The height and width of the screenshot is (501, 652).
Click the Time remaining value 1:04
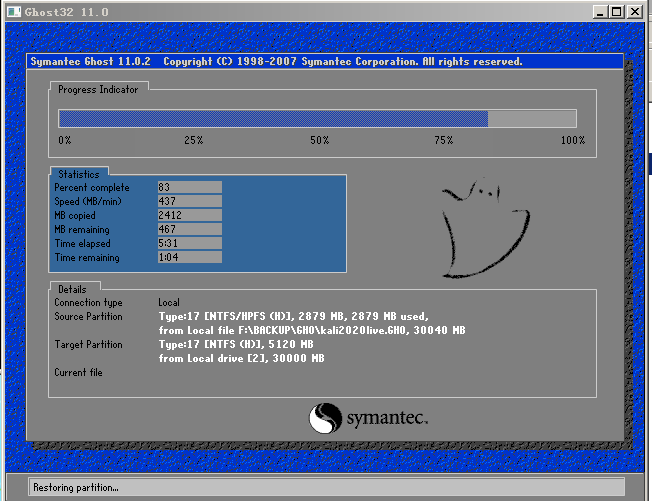pyautogui.click(x=190, y=257)
